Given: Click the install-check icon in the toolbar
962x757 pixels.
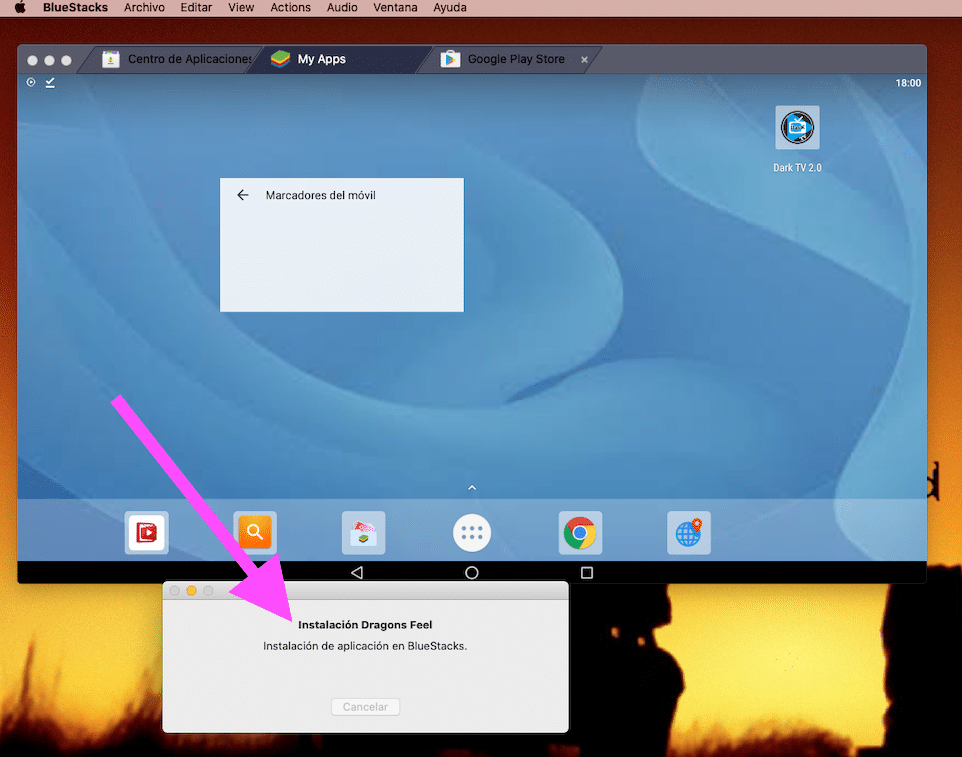Looking at the screenshot, I should [50, 83].
